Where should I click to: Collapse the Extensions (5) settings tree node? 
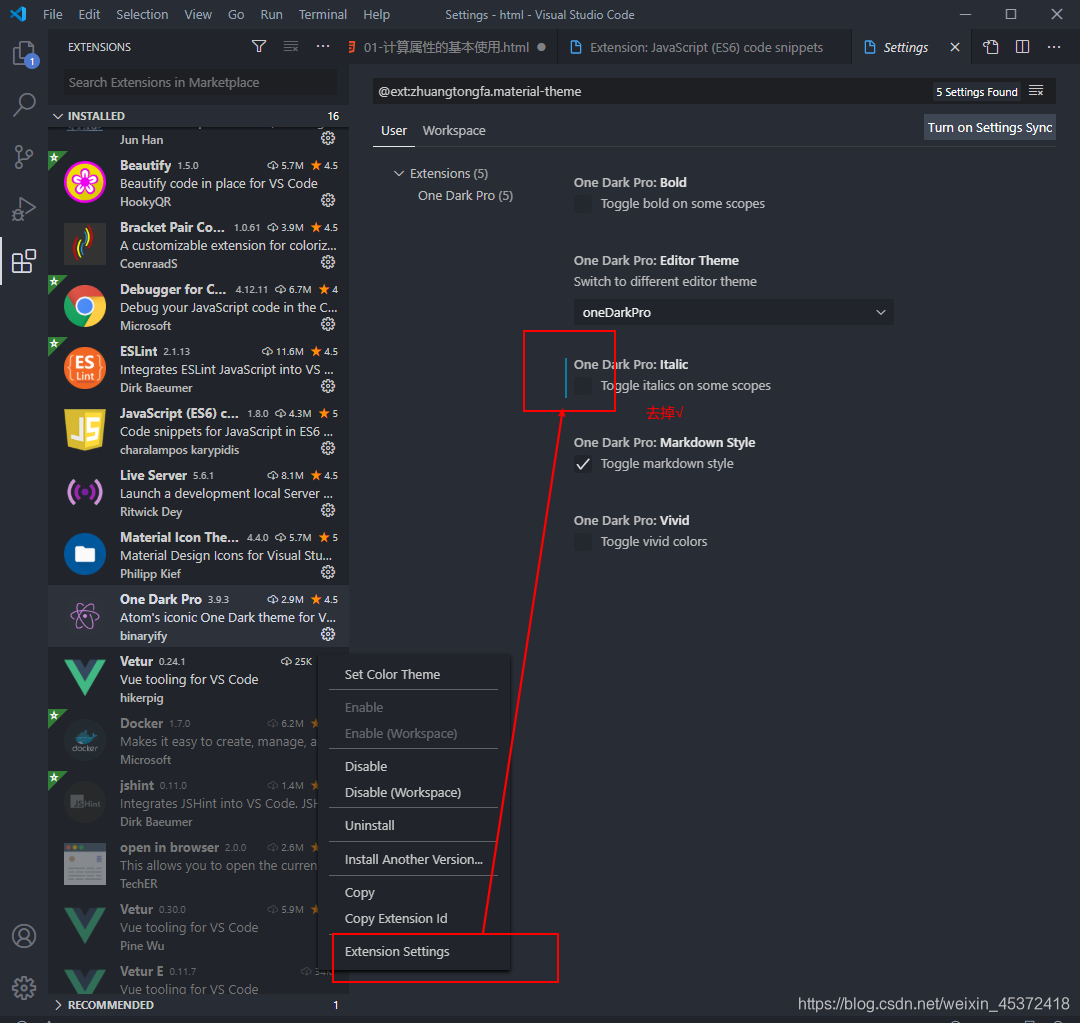(399, 174)
